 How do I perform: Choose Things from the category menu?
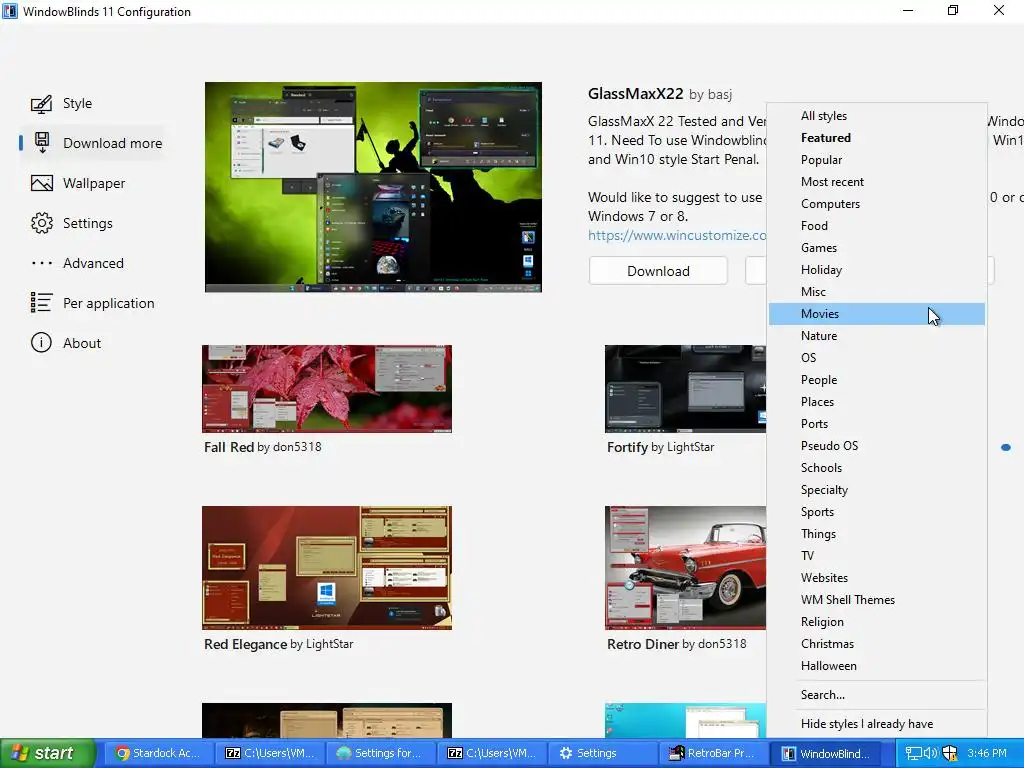point(876,534)
